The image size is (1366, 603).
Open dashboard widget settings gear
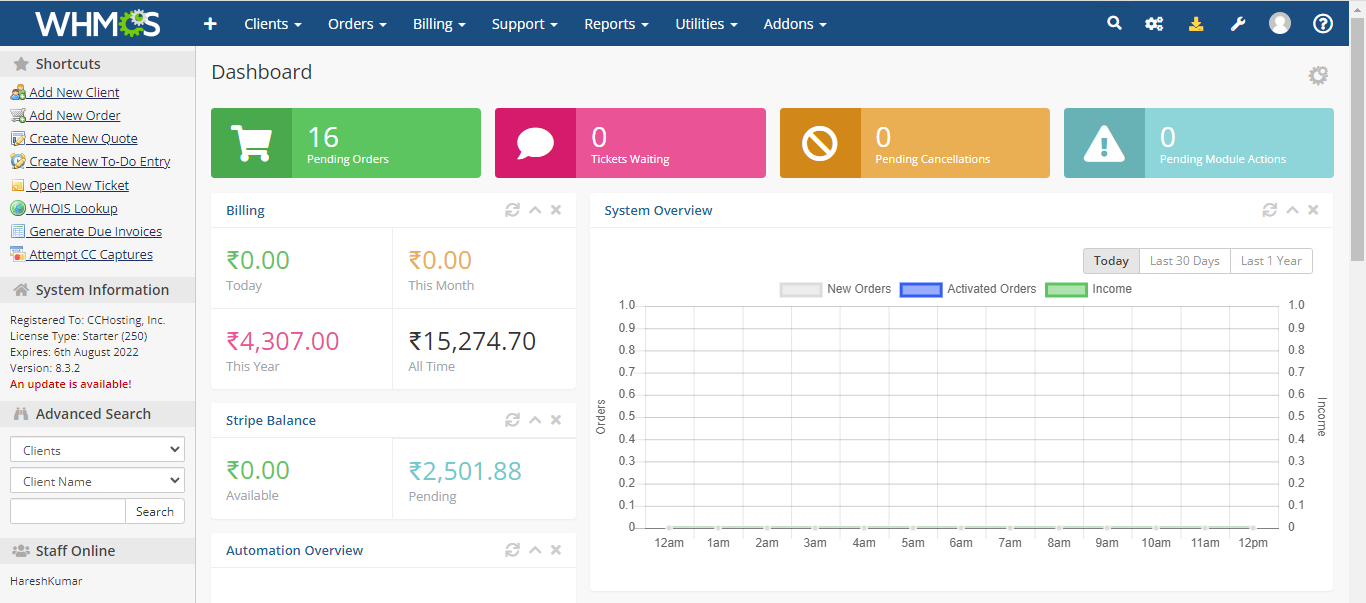(x=1318, y=75)
